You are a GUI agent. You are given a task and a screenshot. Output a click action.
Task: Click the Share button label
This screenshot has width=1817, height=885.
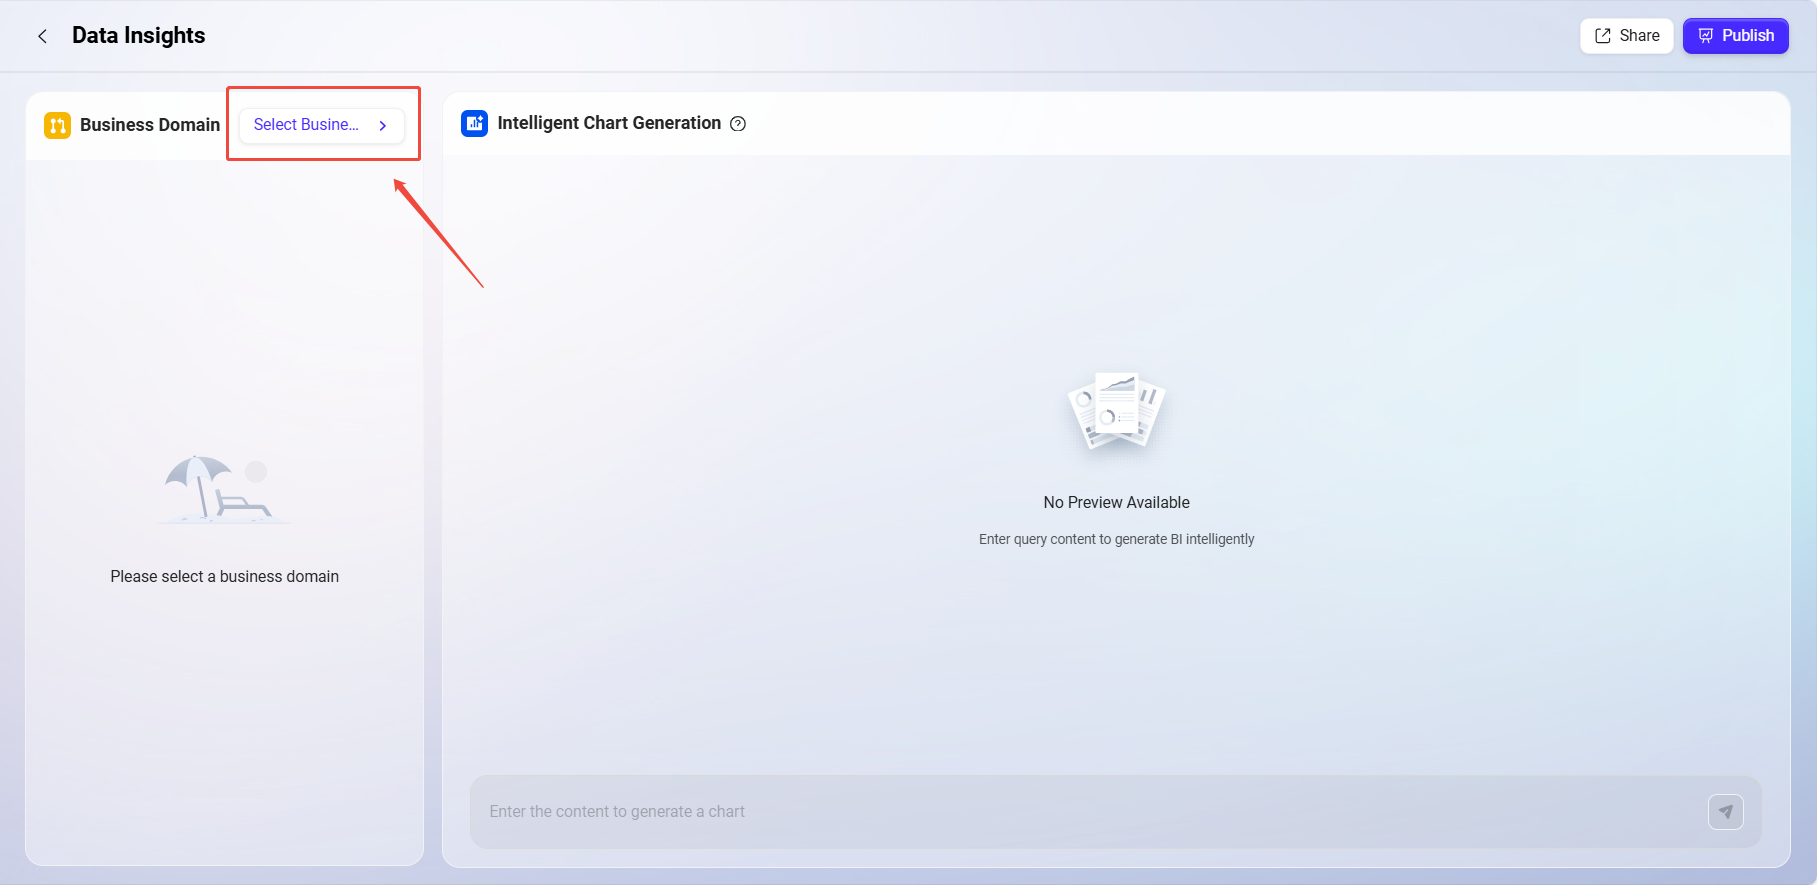[x=1639, y=36]
